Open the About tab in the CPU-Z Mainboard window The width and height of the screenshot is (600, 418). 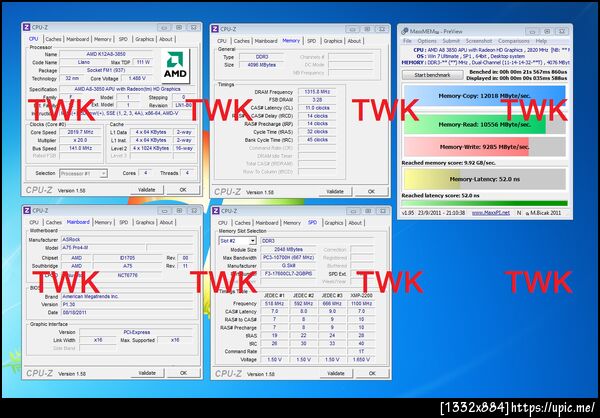click(x=166, y=222)
